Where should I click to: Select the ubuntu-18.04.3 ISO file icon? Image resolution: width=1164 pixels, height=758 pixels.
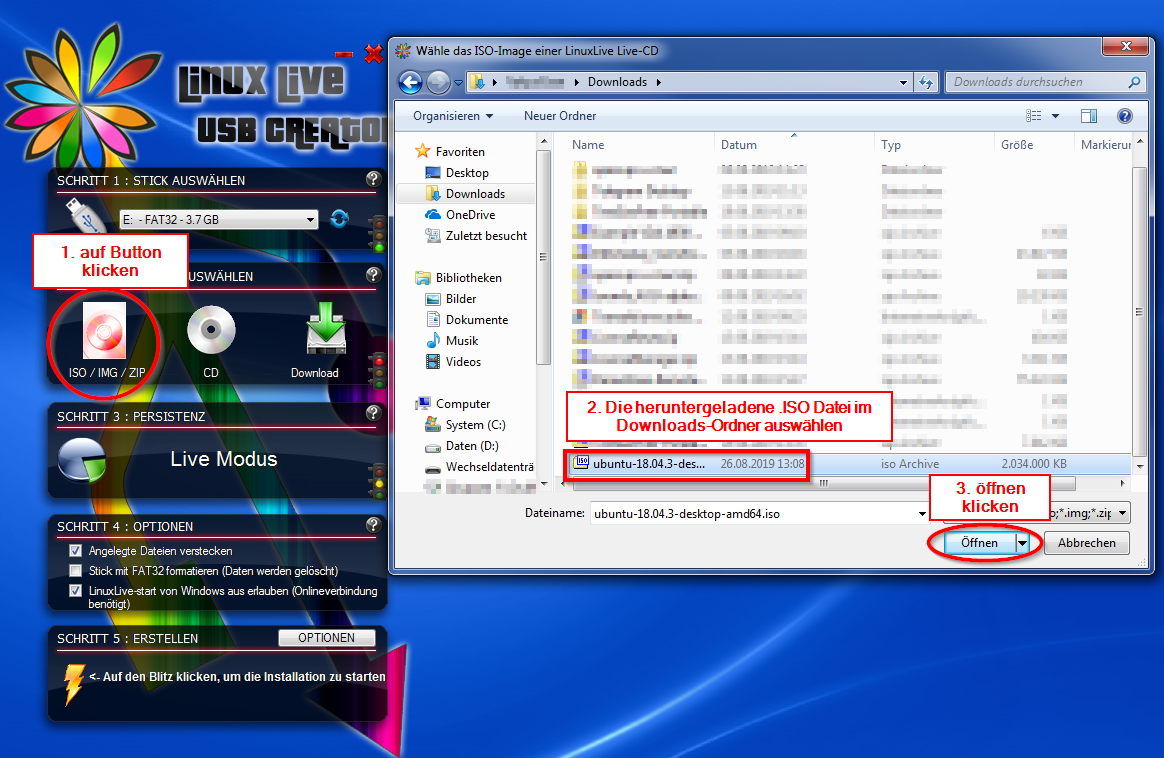pos(583,463)
